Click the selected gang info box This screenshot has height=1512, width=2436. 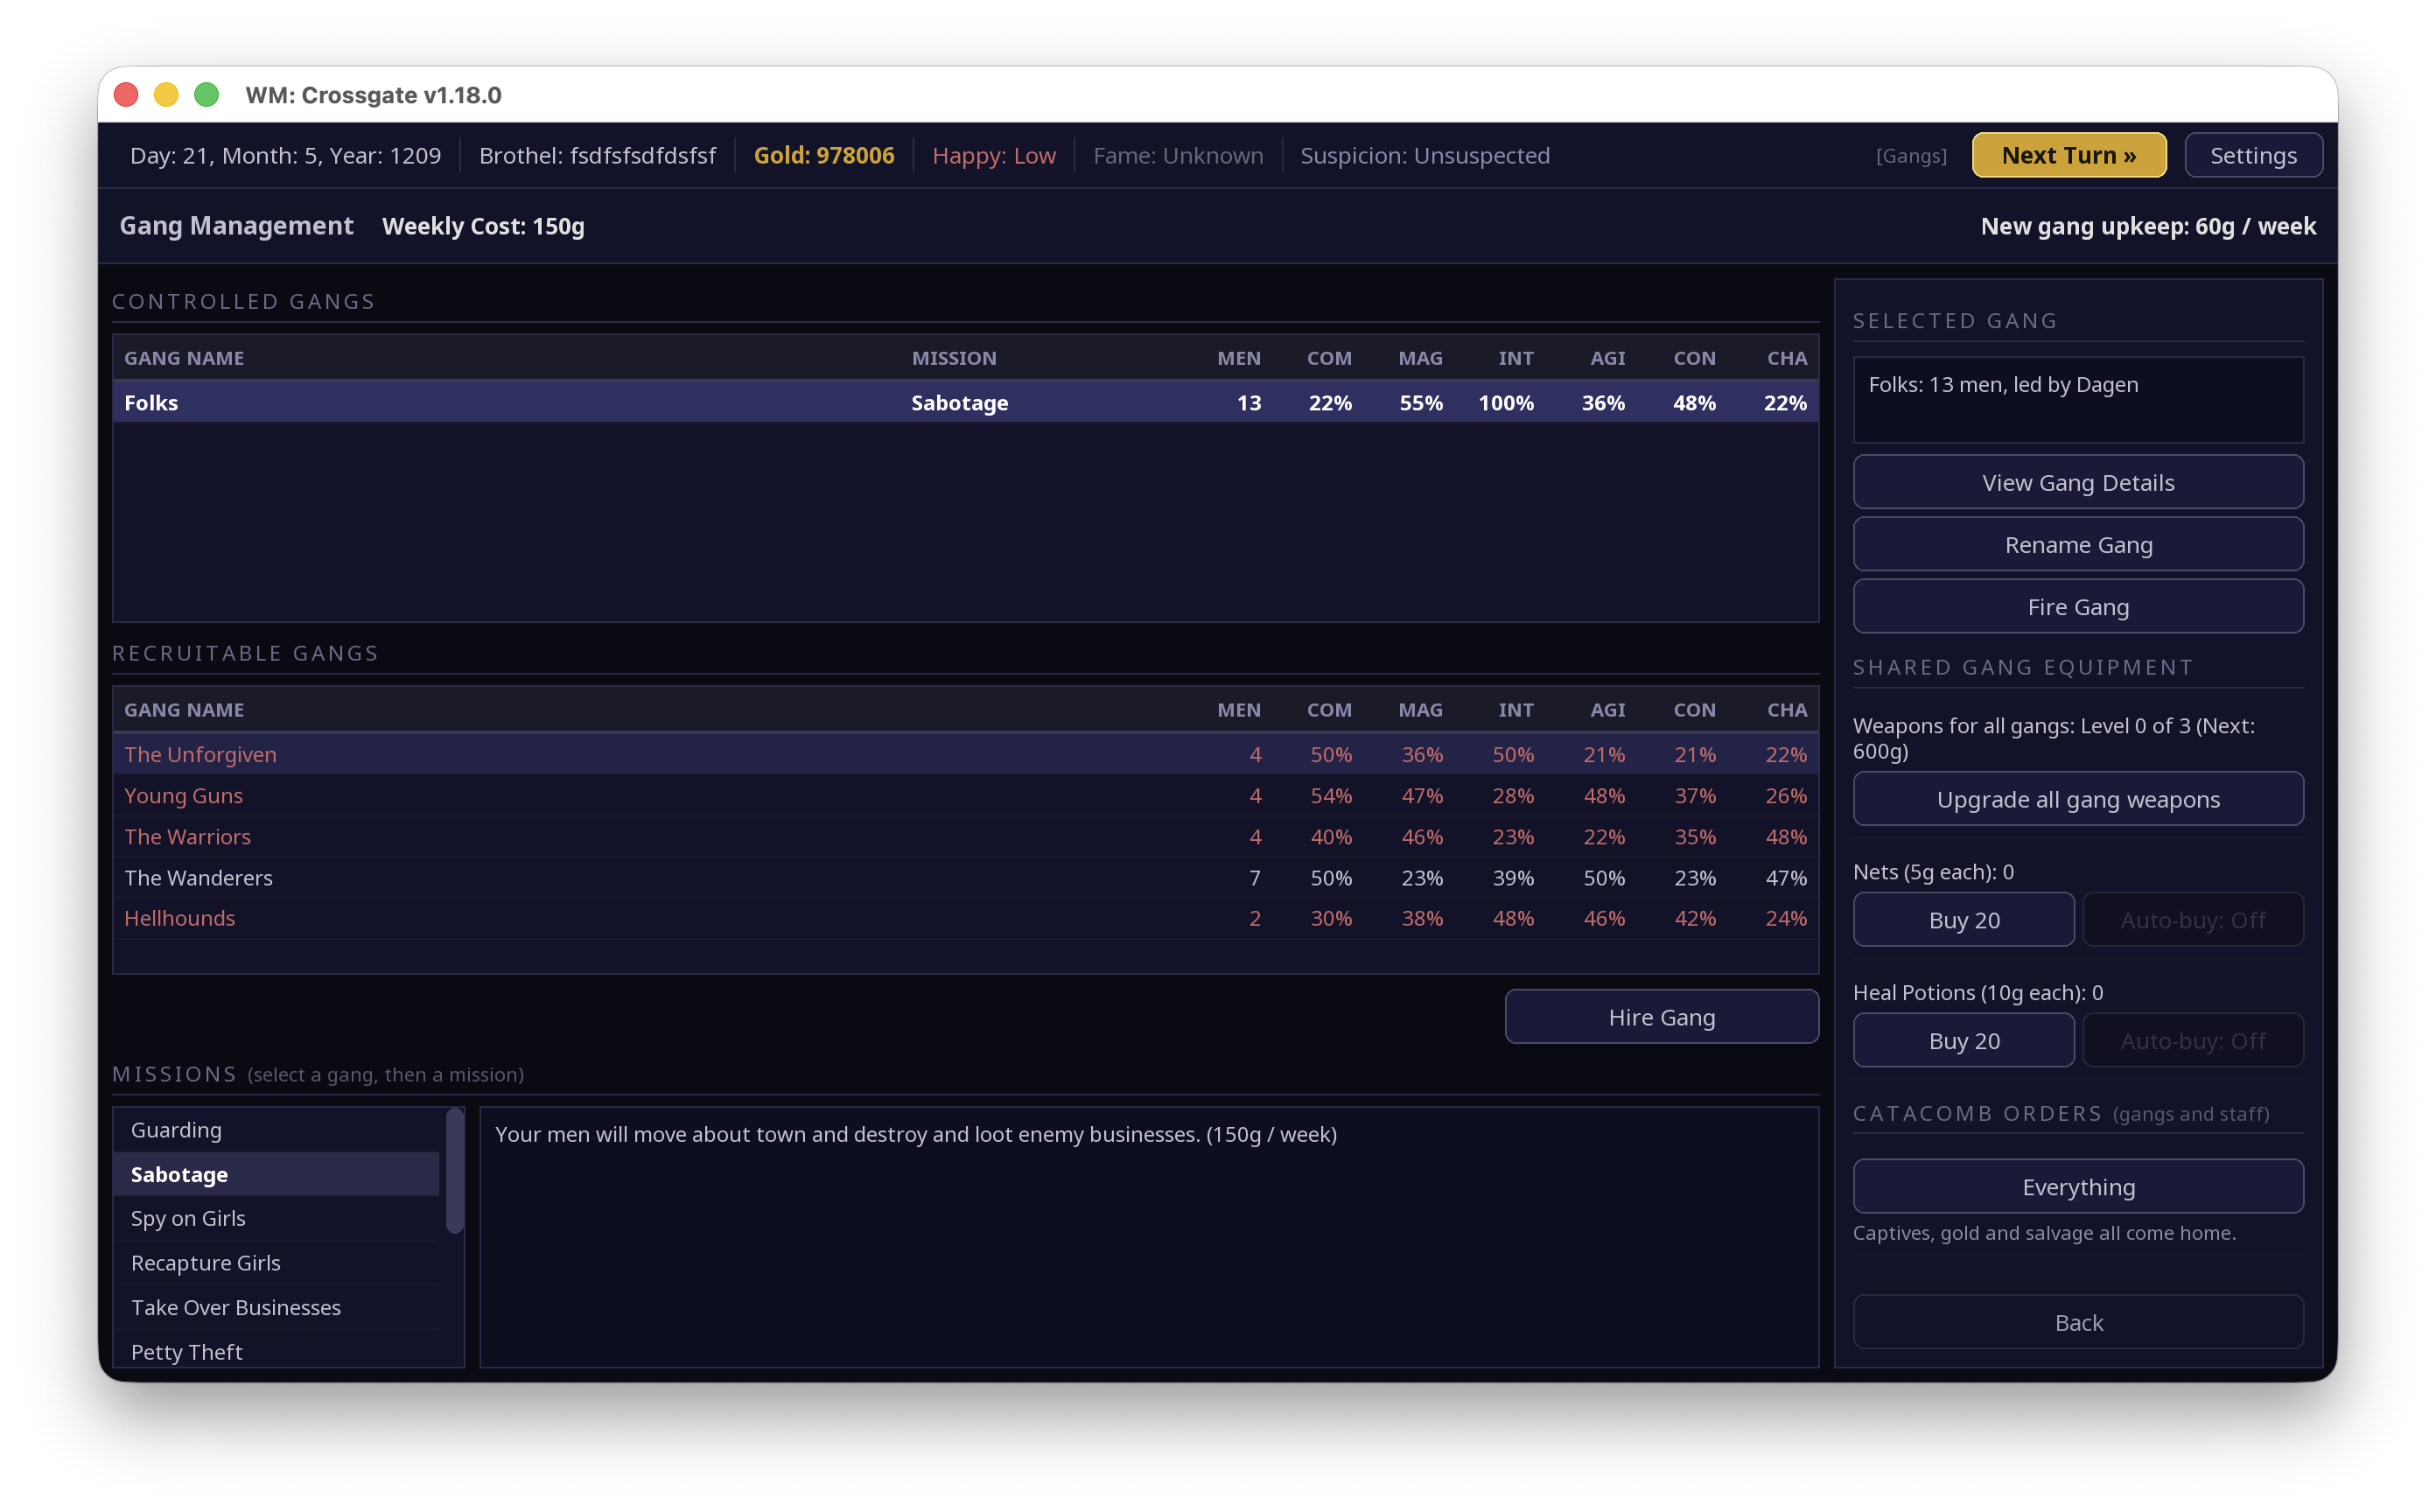pyautogui.click(x=2078, y=399)
